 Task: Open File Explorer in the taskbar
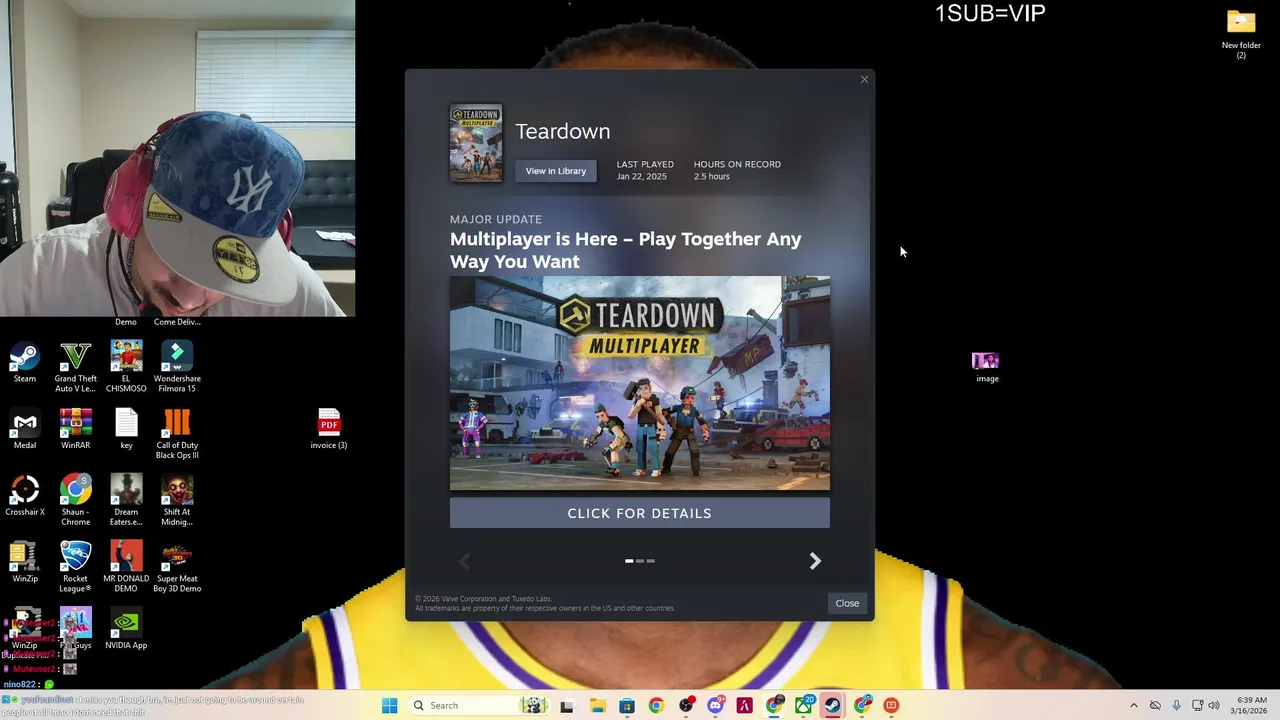[x=597, y=705]
